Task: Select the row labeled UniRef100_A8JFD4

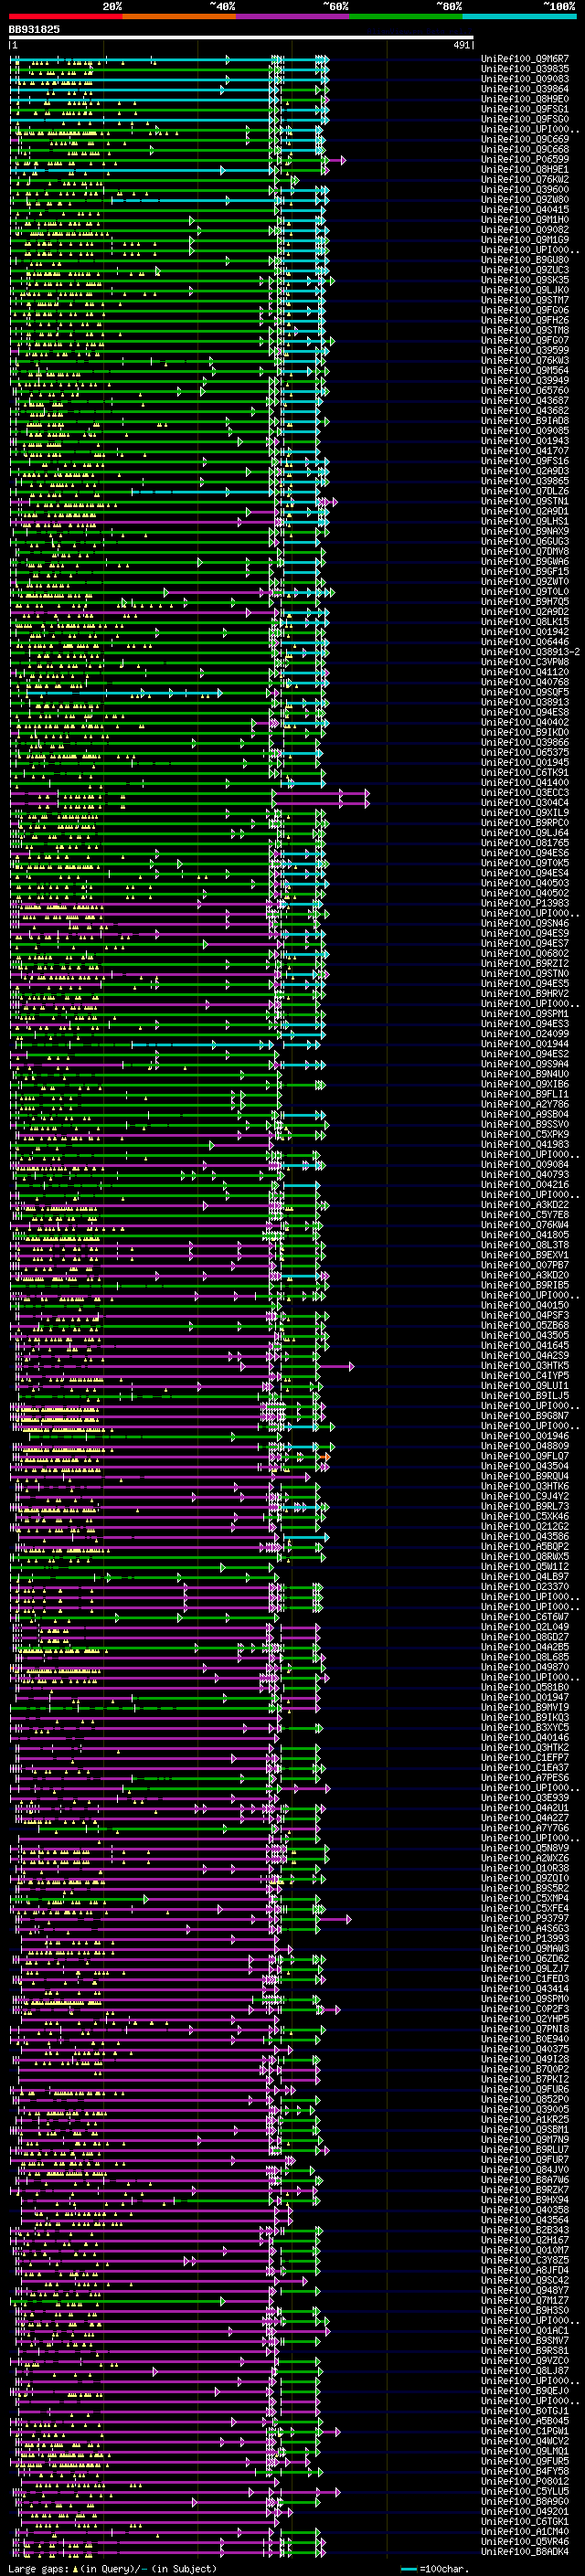Action: [x=525, y=2270]
